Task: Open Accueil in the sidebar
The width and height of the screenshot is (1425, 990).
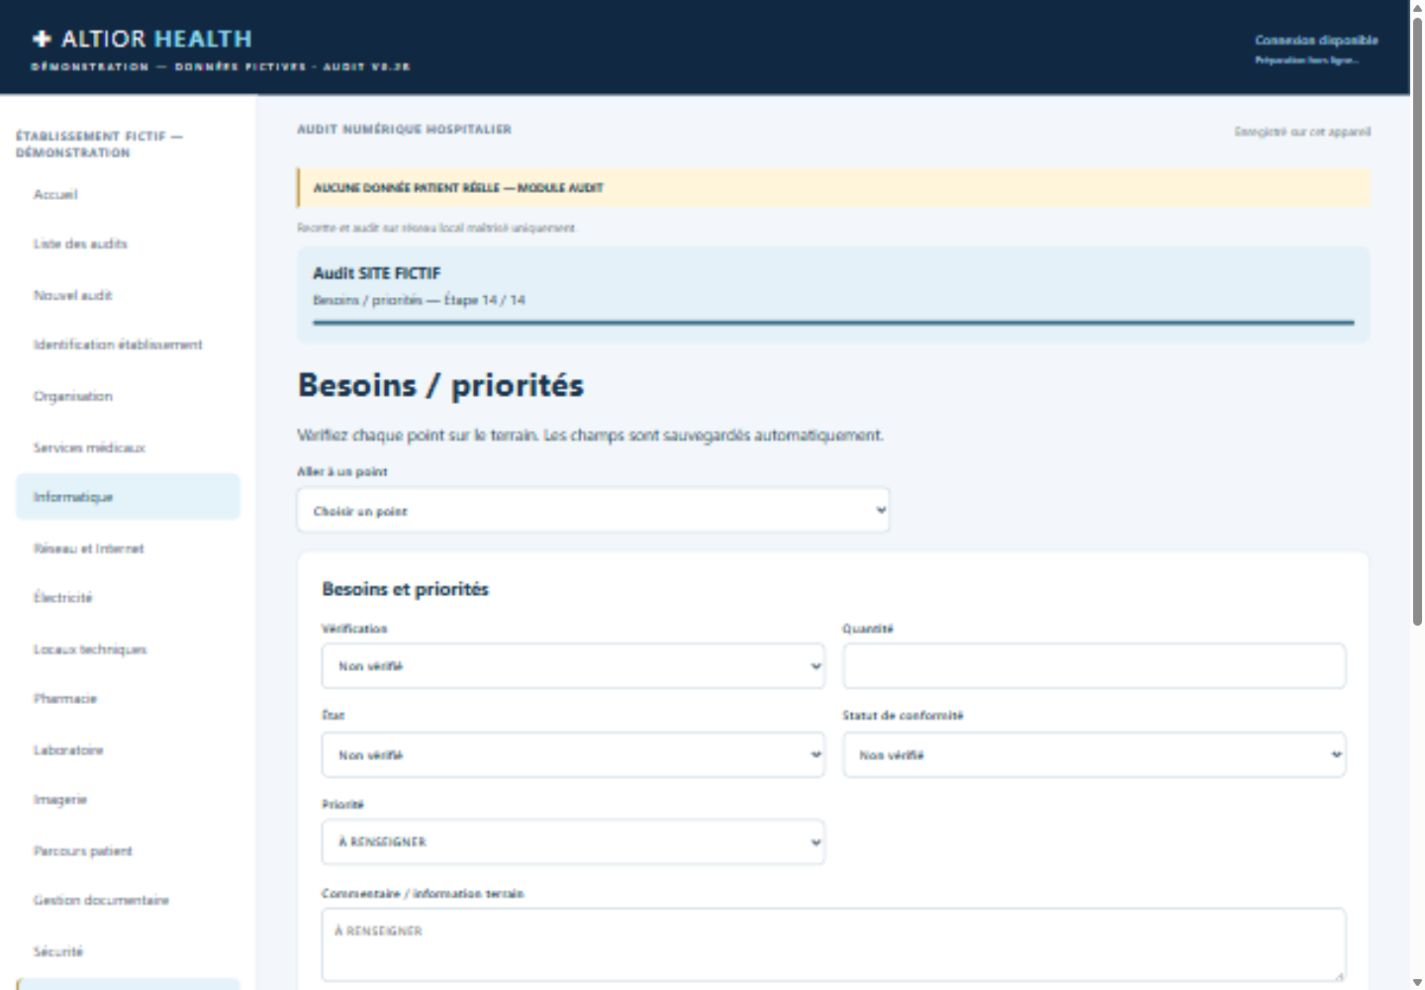Action: [x=128, y=194]
